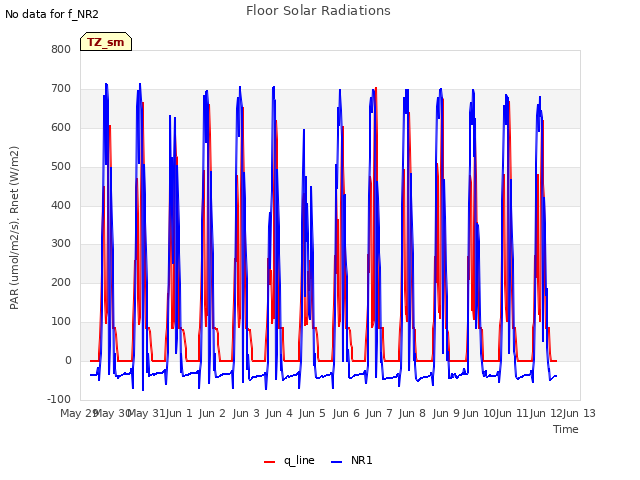Click the Jun 5 x-axis date label
Image resolution: width=640 pixels, height=480 pixels.
click(312, 413)
